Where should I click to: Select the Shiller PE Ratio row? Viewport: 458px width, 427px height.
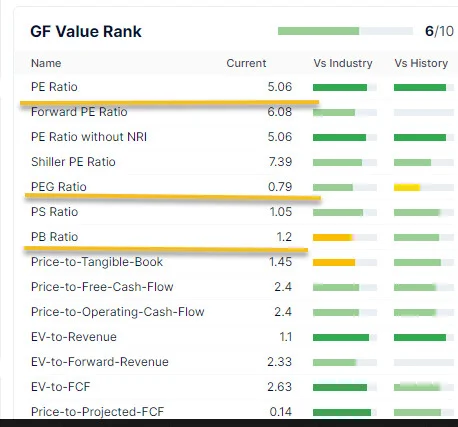pyautogui.click(x=237, y=162)
